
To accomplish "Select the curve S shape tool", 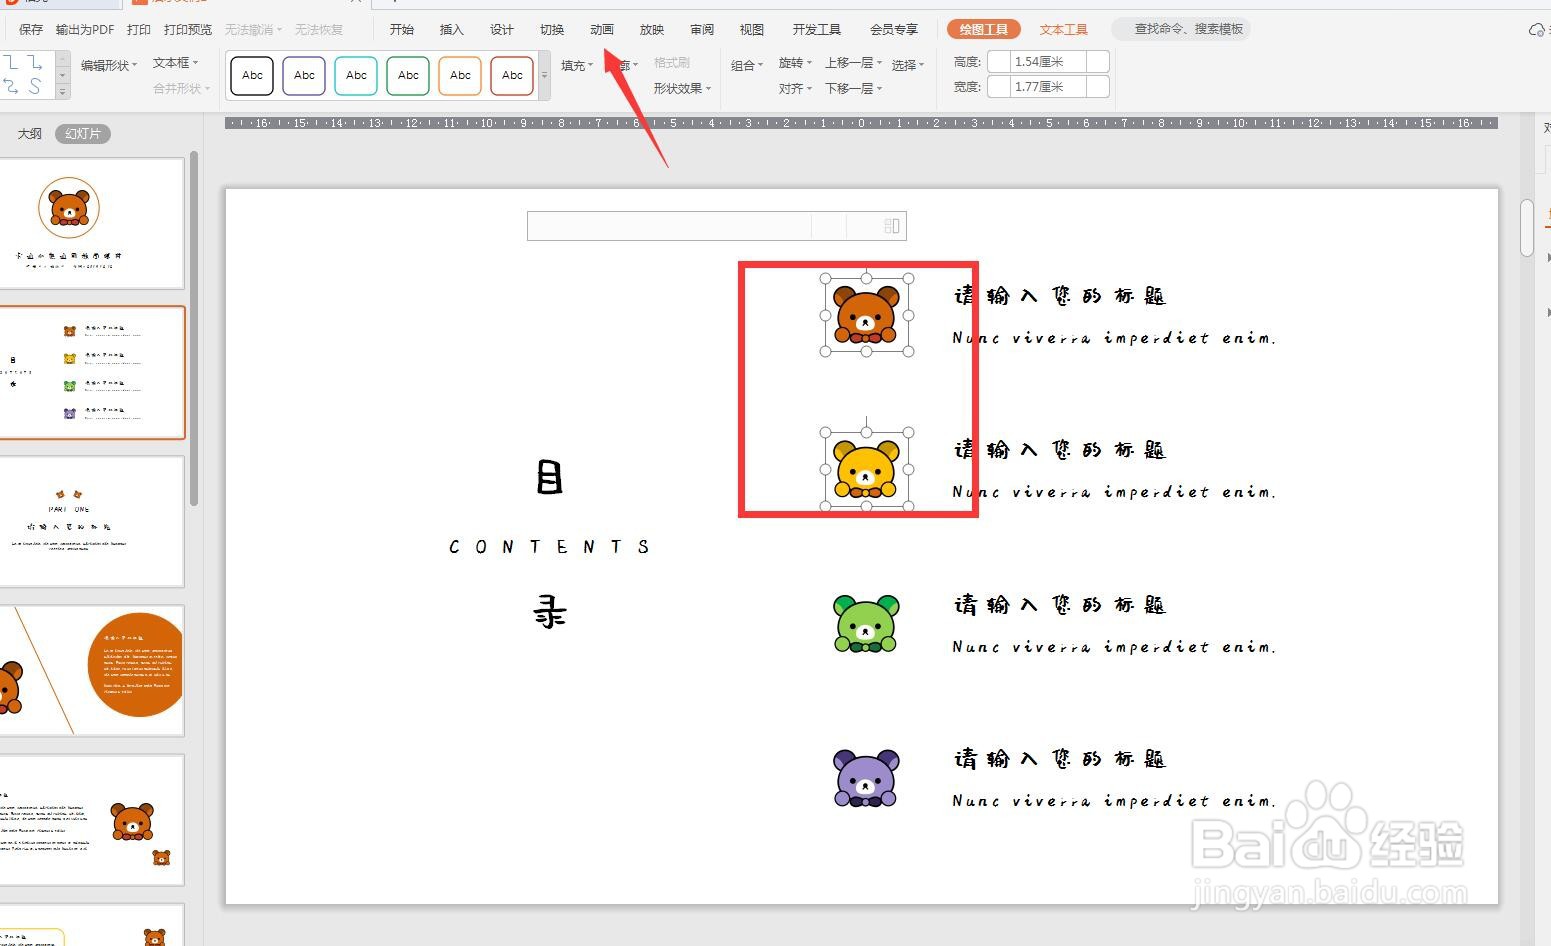I will point(35,87).
